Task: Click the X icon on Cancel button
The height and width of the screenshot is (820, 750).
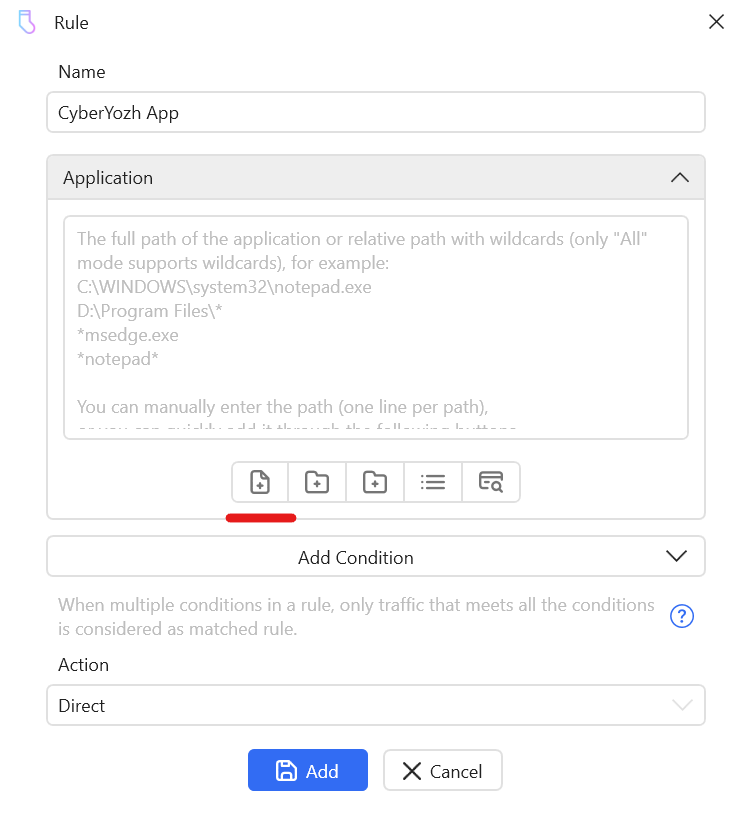Action: (411, 771)
